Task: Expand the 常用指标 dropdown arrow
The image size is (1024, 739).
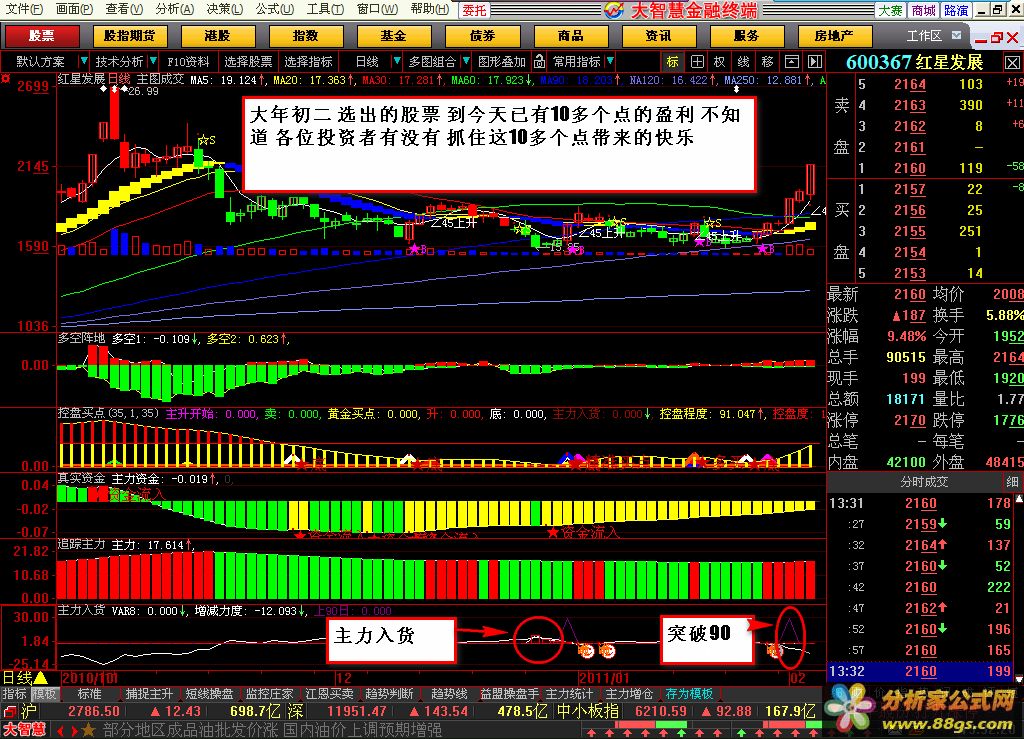Action: pos(610,61)
